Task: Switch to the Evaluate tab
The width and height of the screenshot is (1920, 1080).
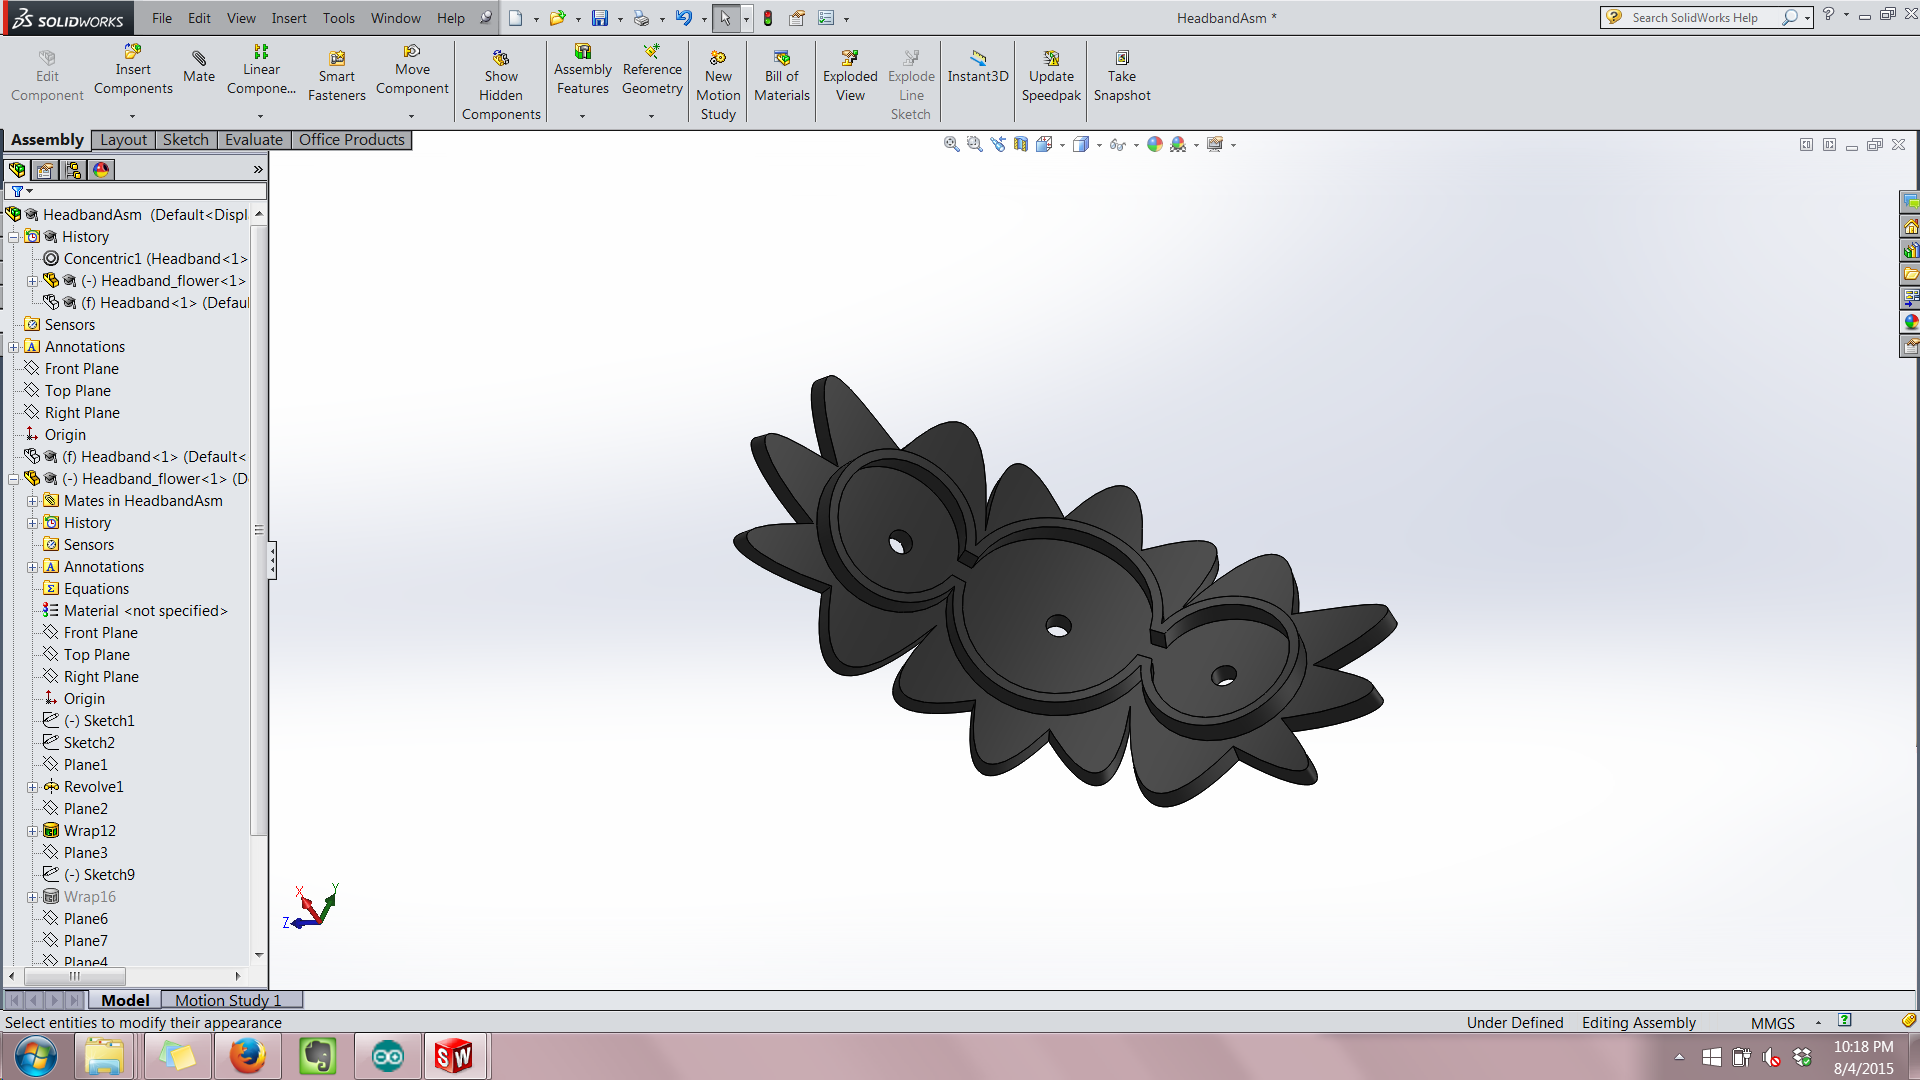Action: pos(253,140)
